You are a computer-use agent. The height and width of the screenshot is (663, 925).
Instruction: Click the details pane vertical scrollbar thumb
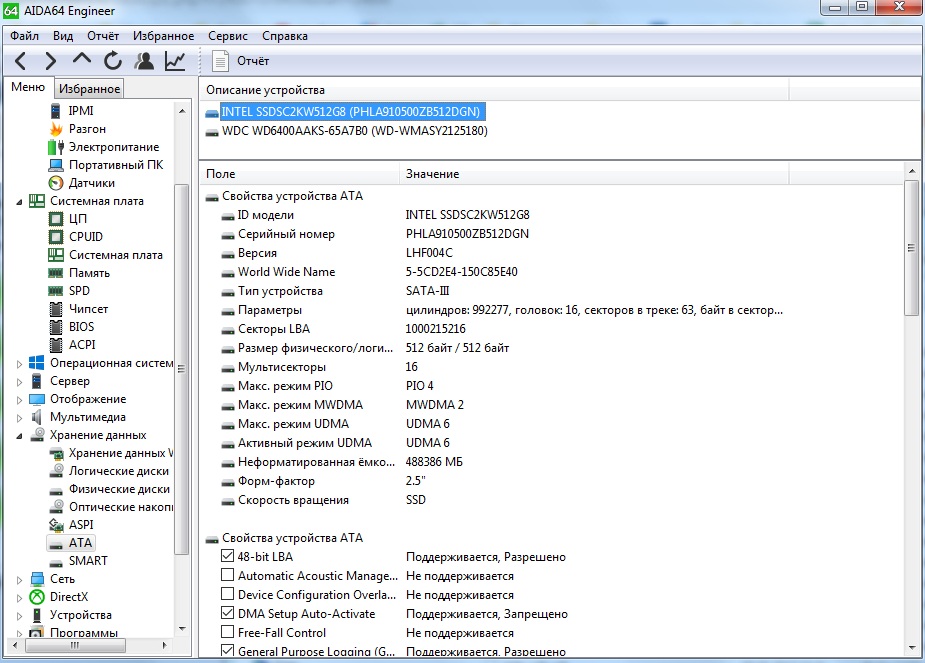click(x=911, y=248)
